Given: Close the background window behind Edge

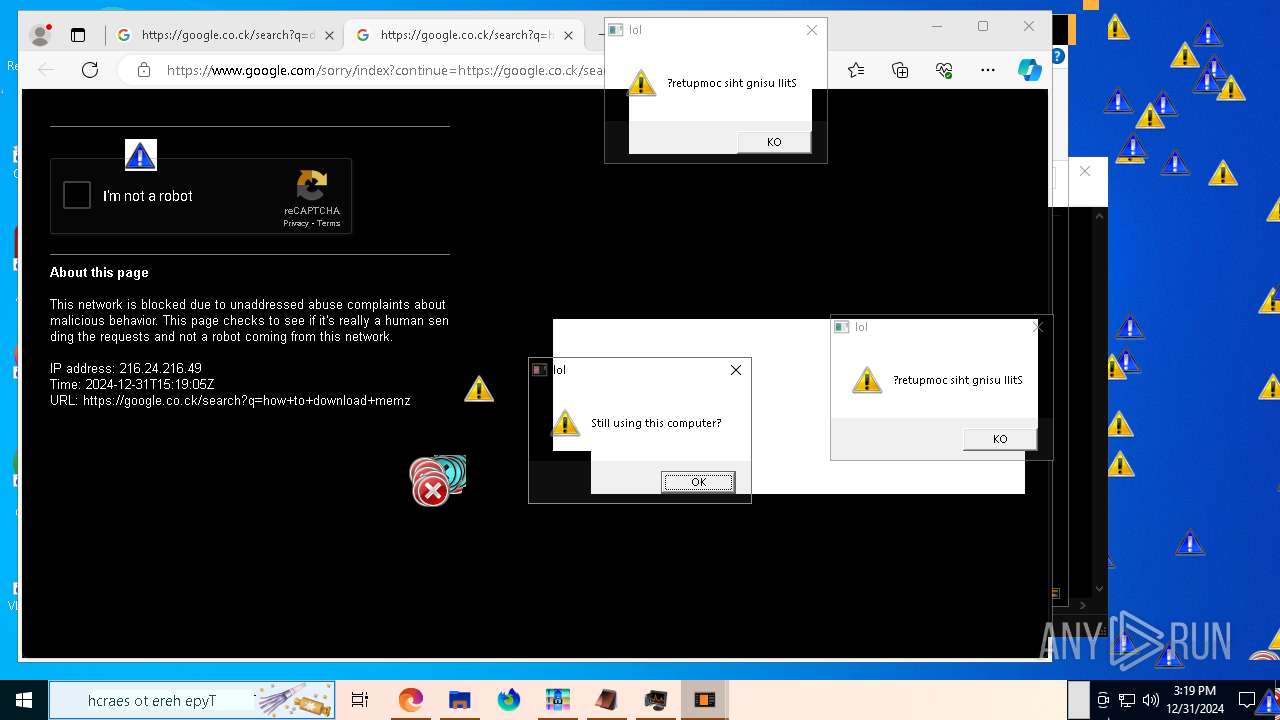Looking at the screenshot, I should (1085, 171).
